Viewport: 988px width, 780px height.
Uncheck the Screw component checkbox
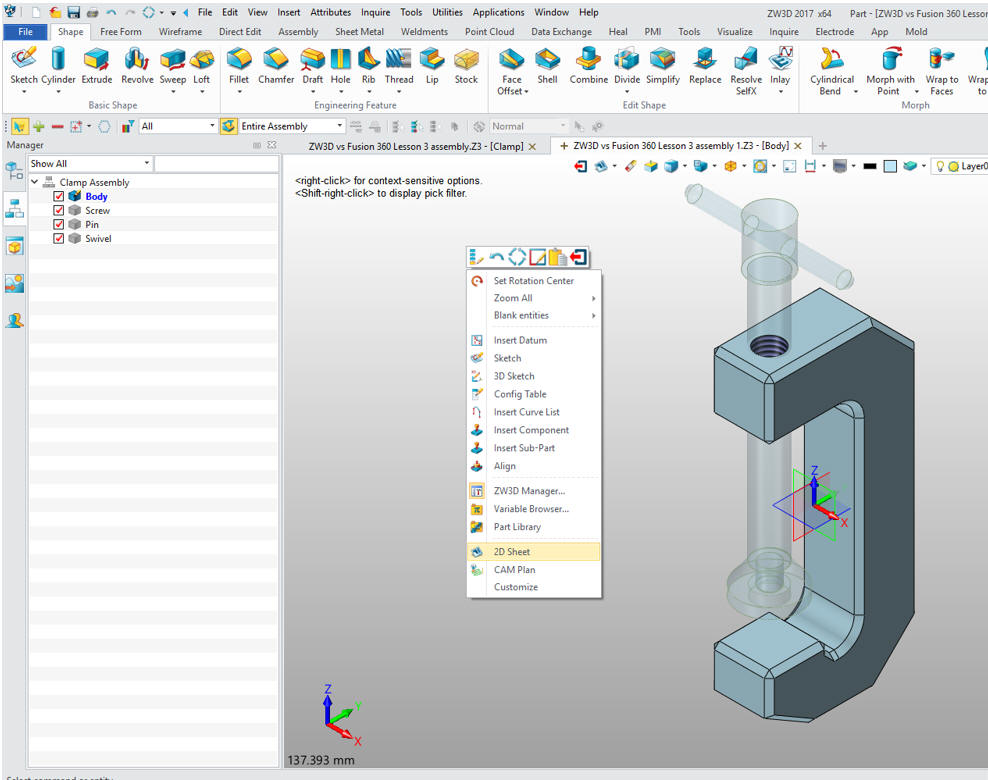click(59, 211)
